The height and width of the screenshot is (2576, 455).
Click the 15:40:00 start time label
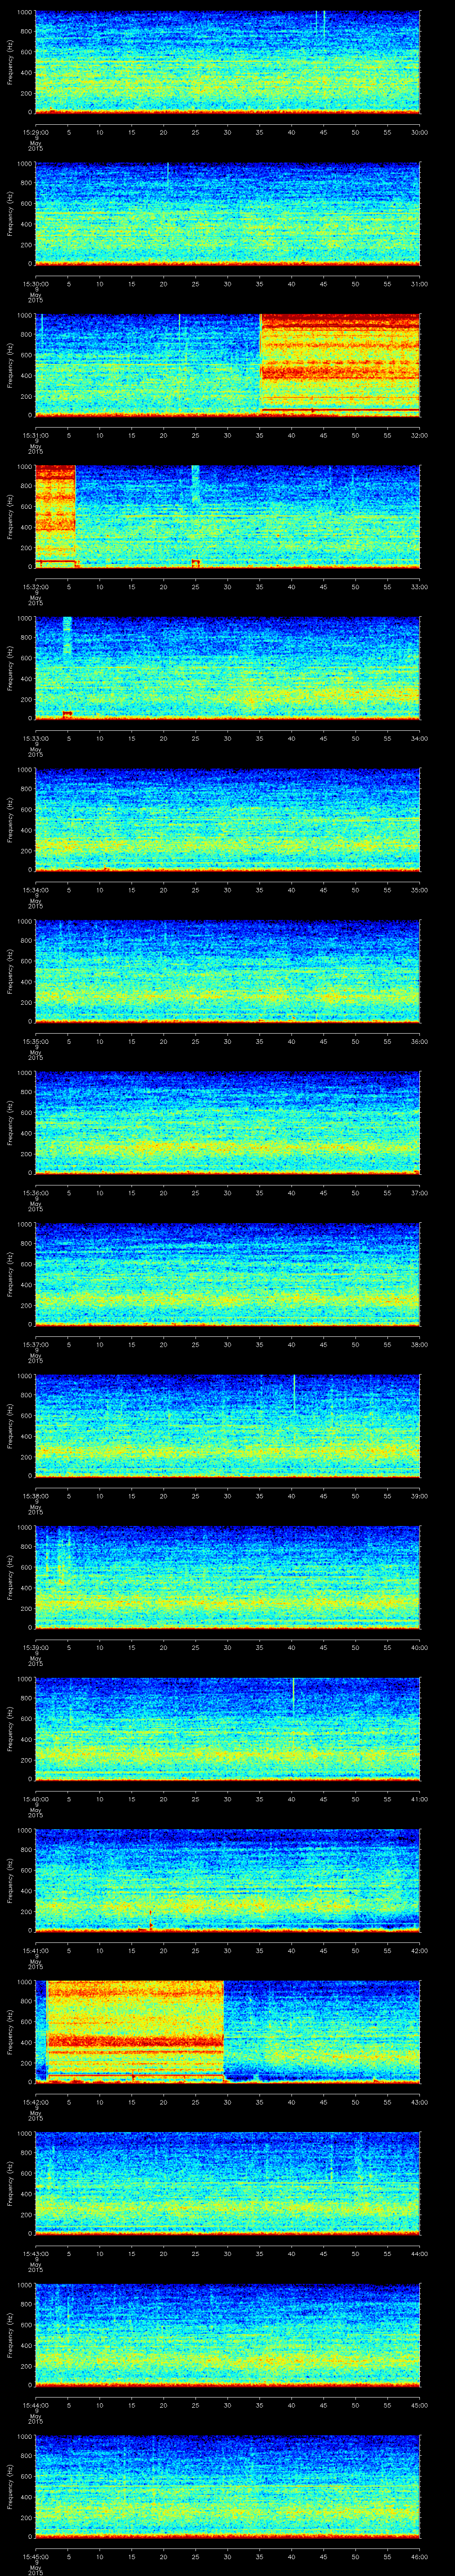tap(35, 1799)
